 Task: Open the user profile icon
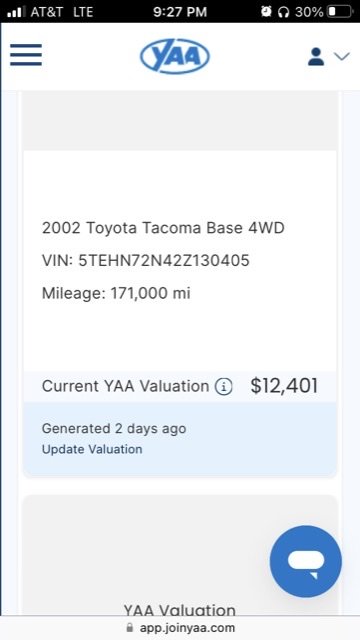point(316,56)
